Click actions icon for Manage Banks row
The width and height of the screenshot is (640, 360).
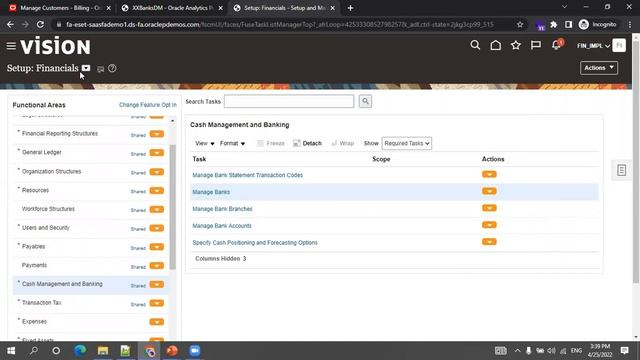tap(489, 191)
